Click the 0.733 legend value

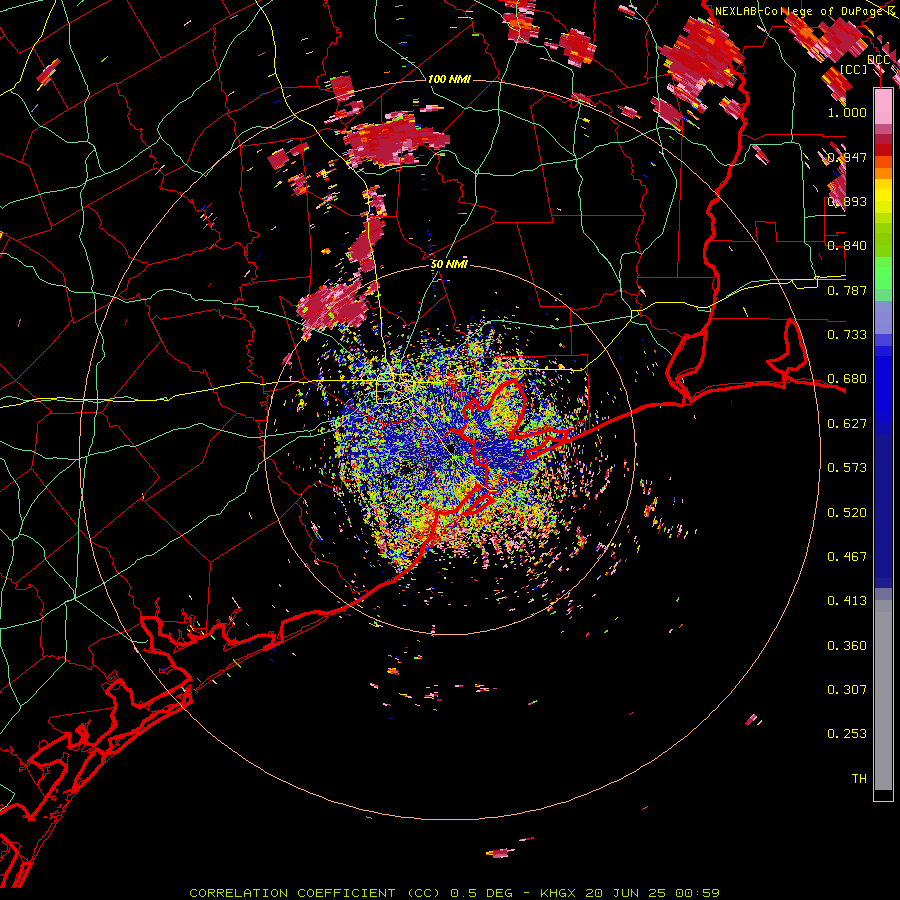tap(847, 334)
